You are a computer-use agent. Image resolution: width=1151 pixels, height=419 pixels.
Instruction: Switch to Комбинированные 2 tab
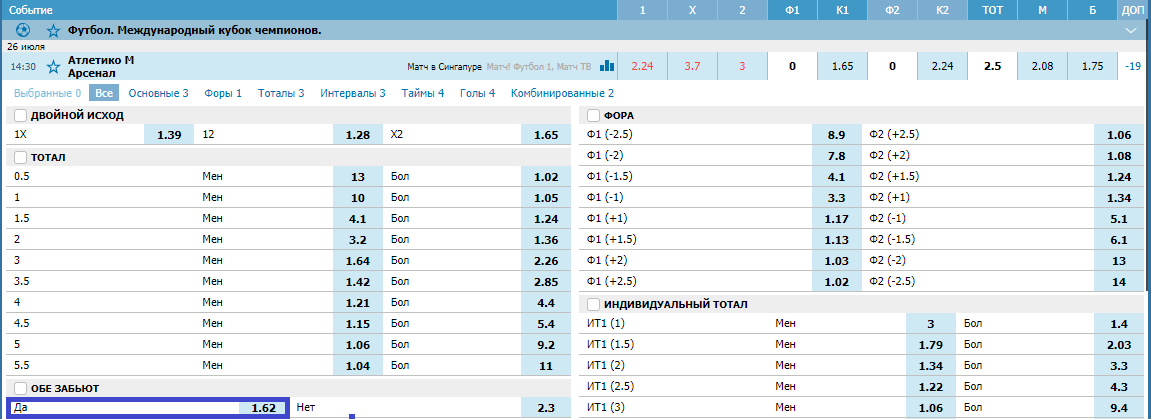tap(562, 93)
